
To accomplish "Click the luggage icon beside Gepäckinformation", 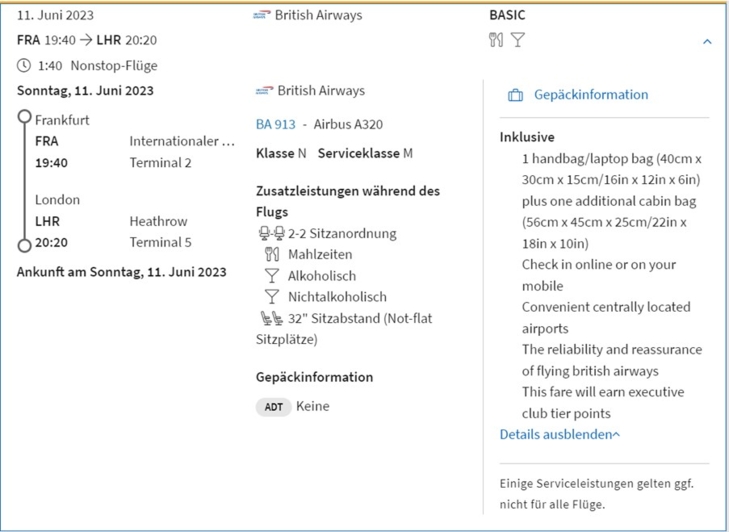I will pyautogui.click(x=515, y=95).
